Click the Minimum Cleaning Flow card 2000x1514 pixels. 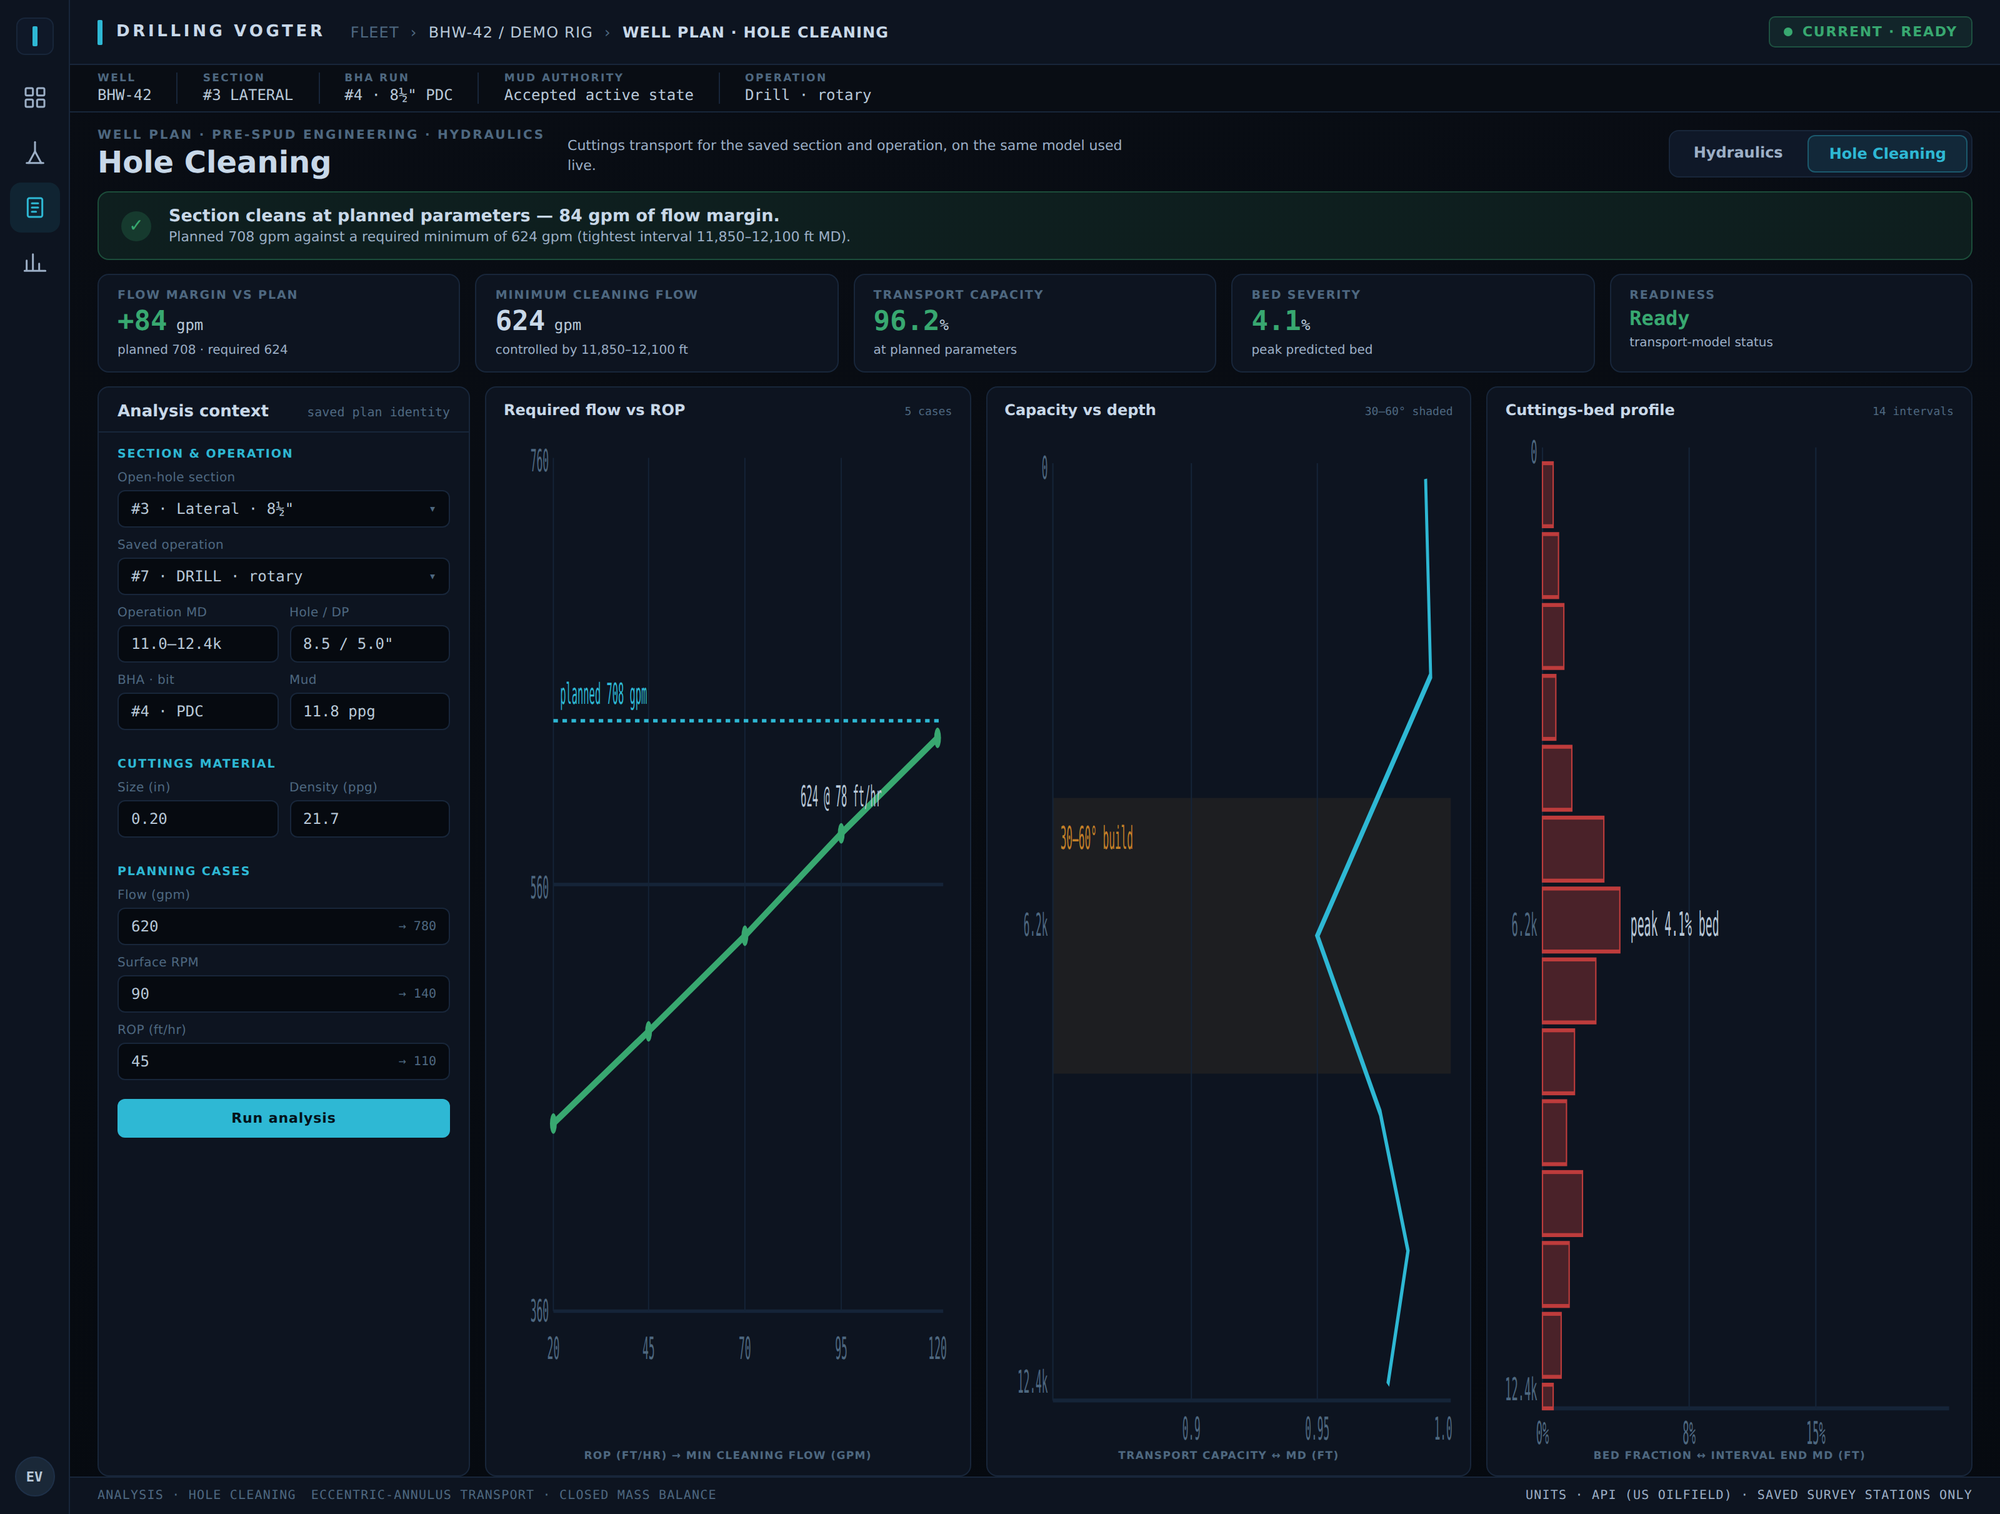pyautogui.click(x=656, y=323)
